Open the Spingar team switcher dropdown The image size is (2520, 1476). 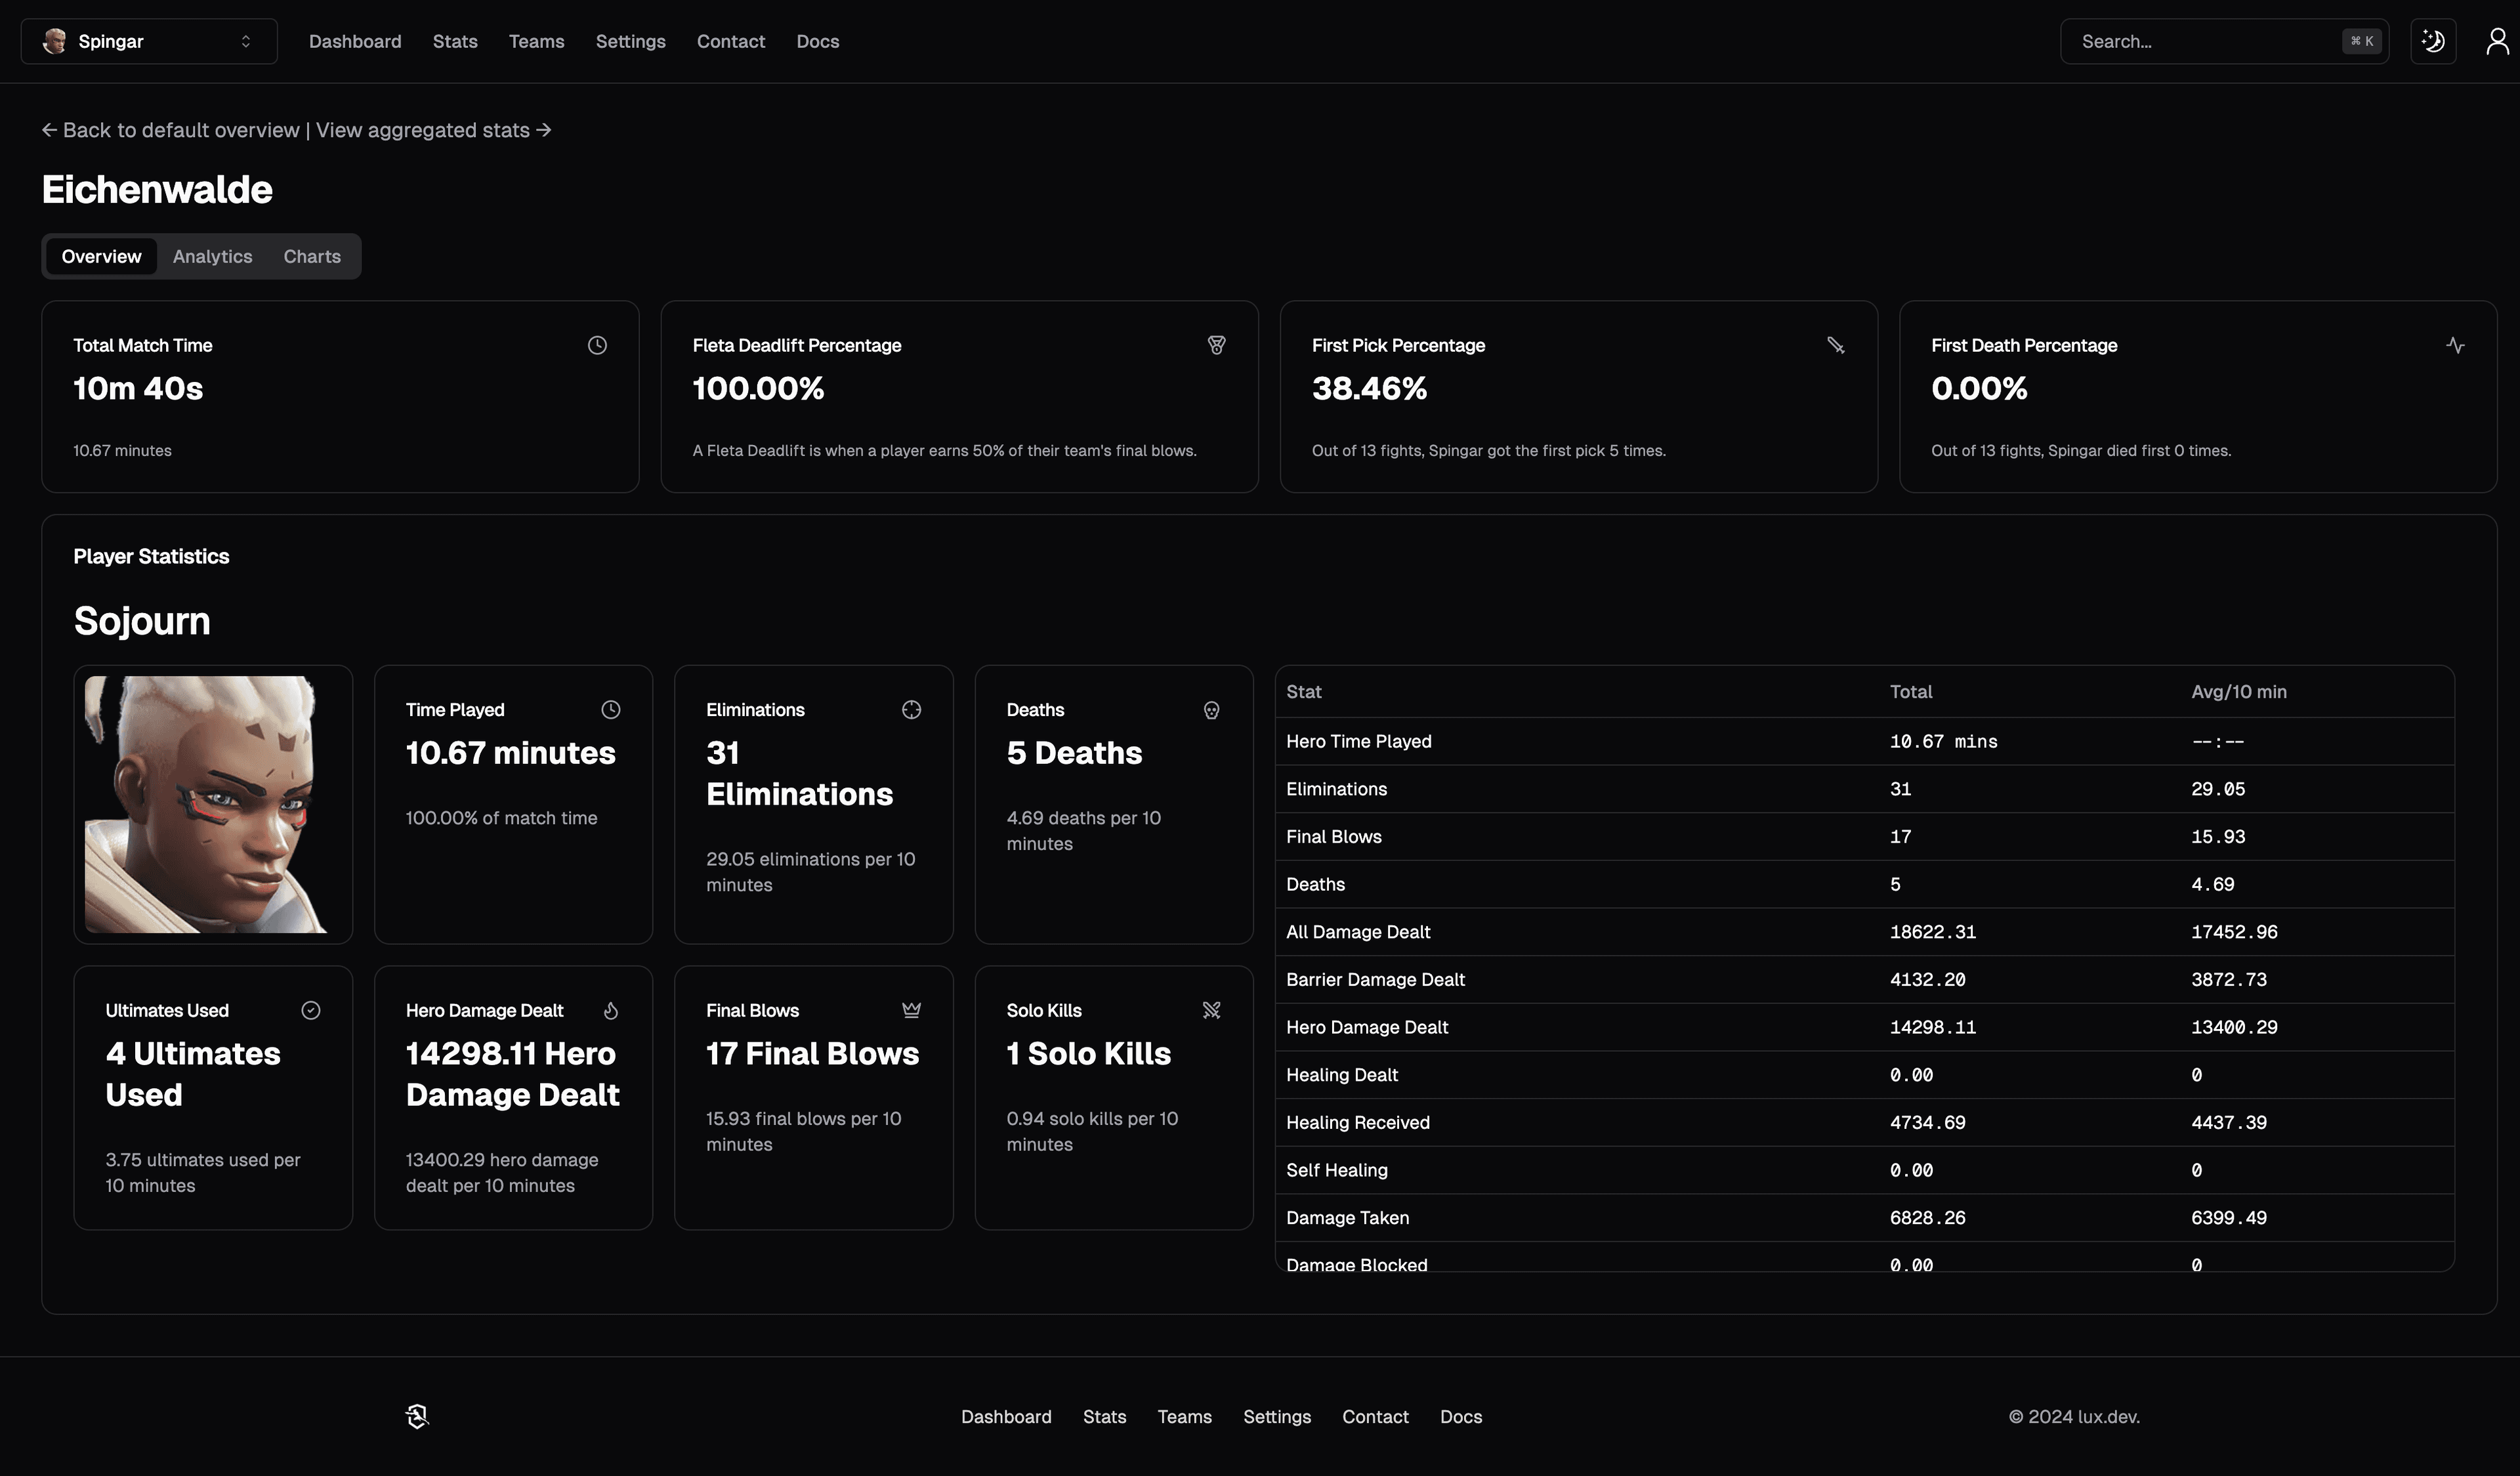148,41
